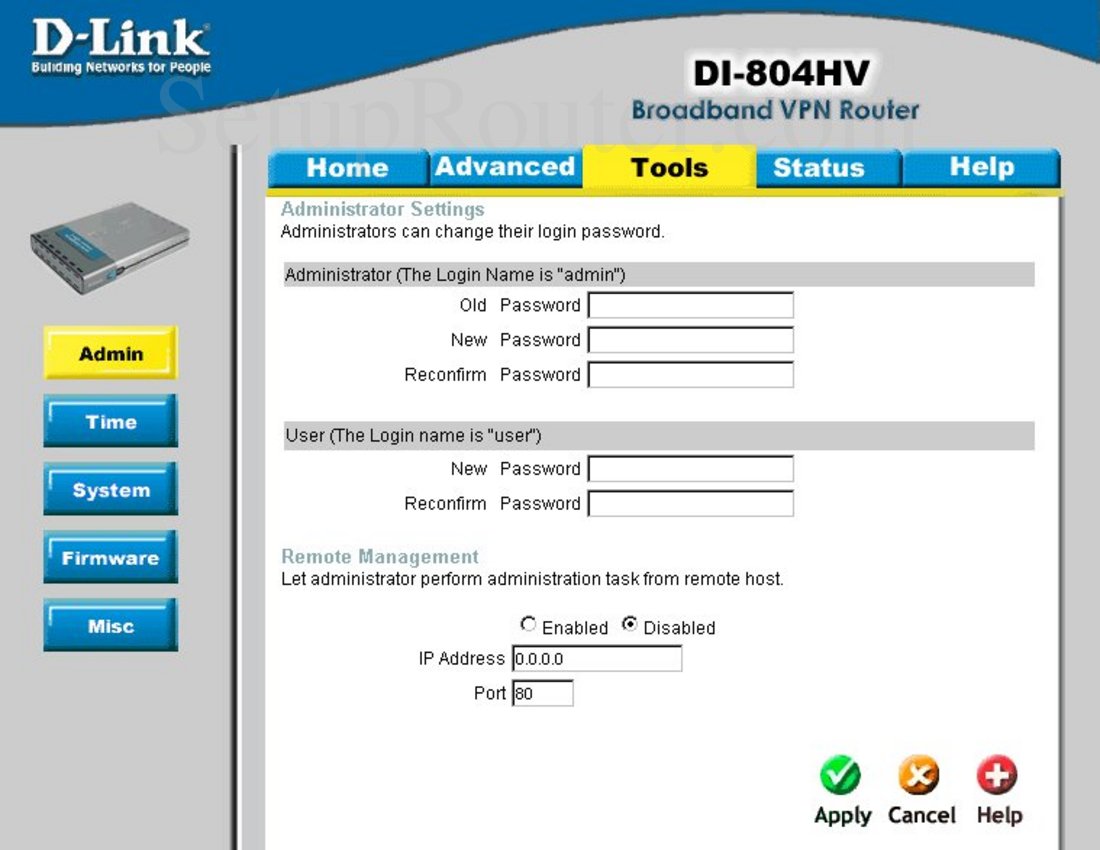The image size is (1100, 850).
Task: Open the Home tab
Action: point(348,168)
